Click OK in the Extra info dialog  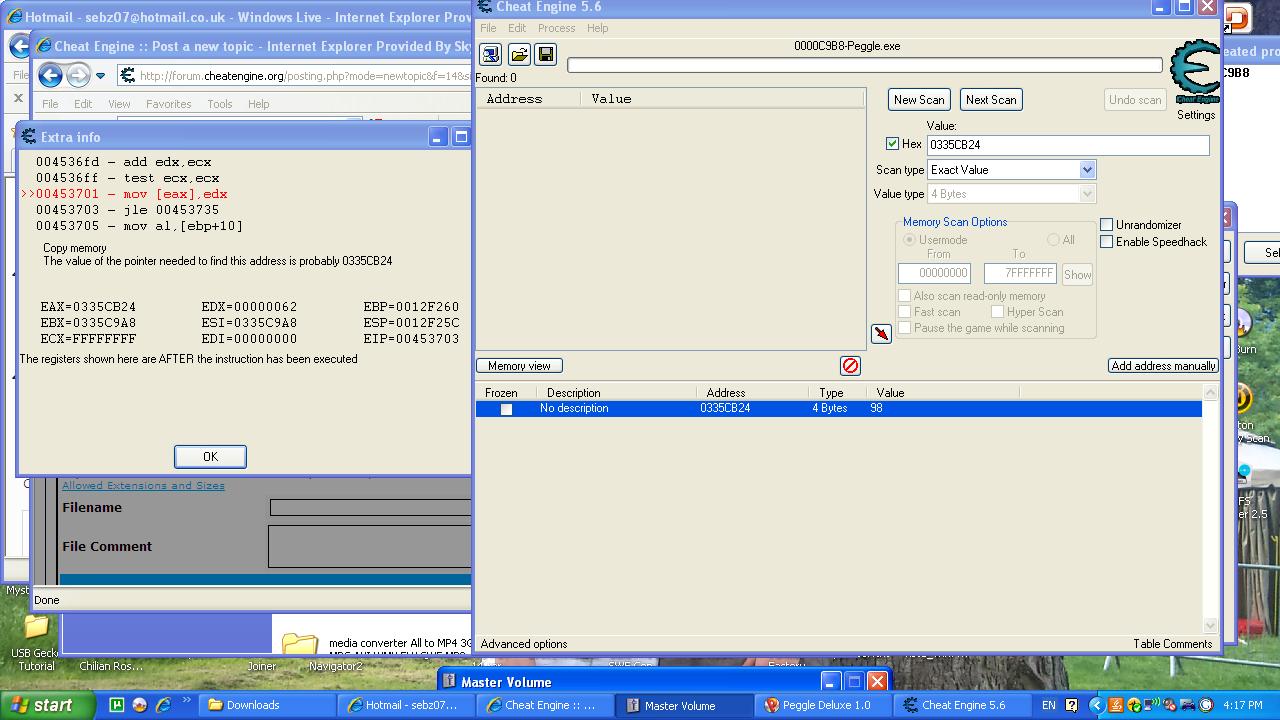coord(210,457)
